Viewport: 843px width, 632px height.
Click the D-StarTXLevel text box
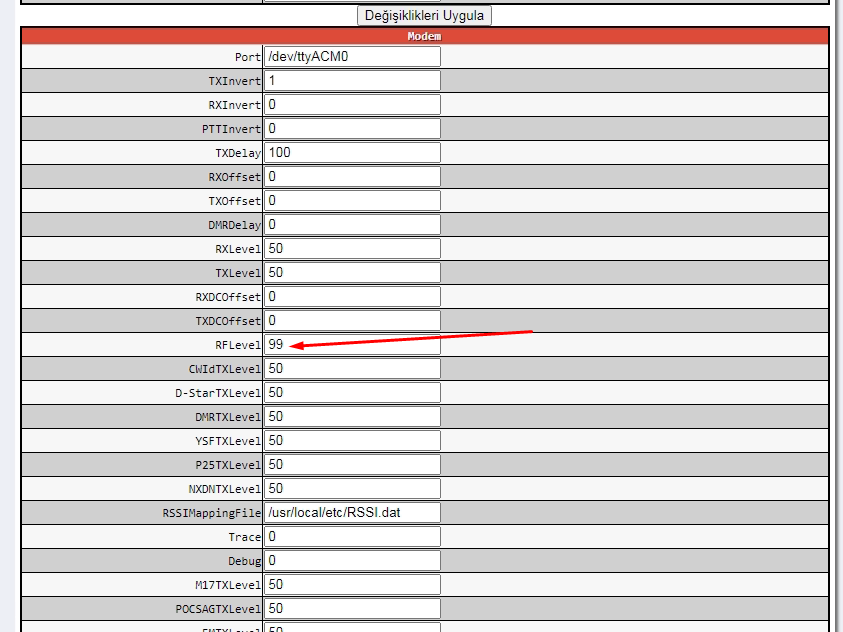coord(352,393)
